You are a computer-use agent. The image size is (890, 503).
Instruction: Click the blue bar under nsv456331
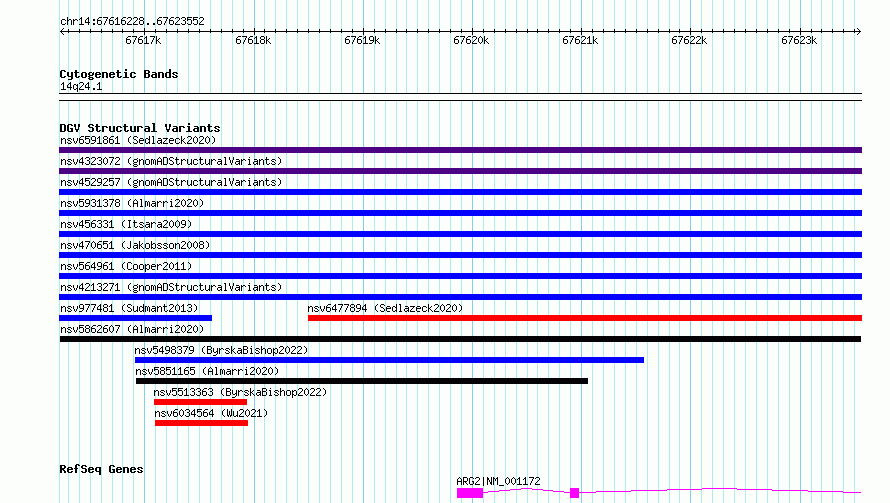460,234
